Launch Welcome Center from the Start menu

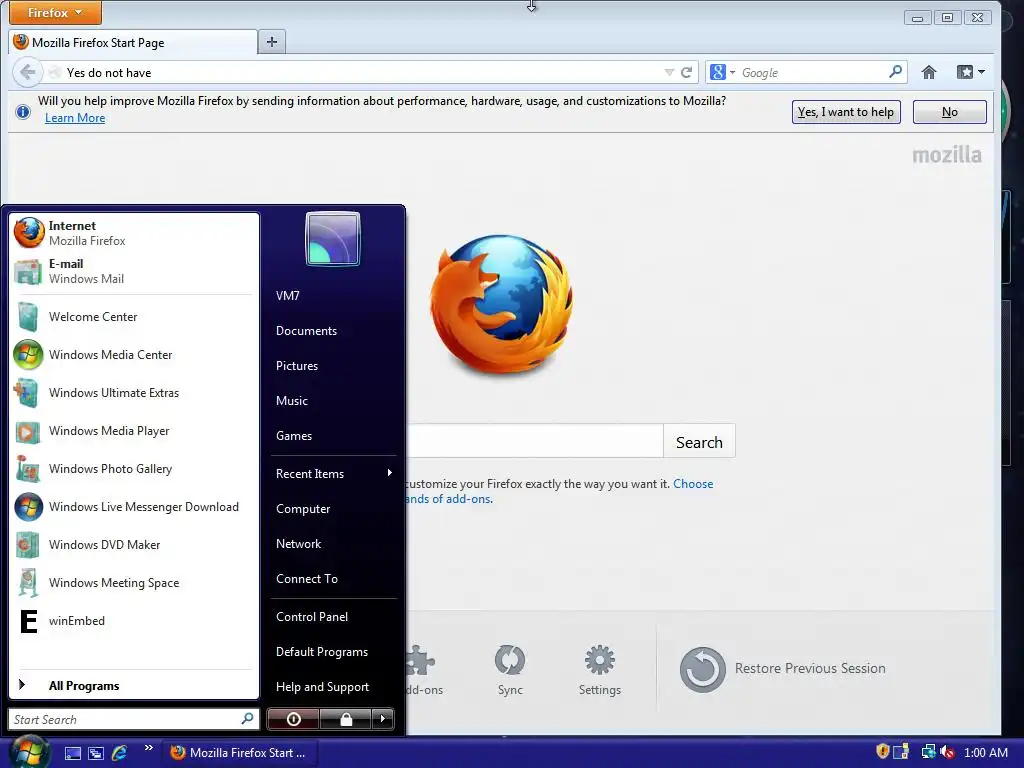click(134, 317)
